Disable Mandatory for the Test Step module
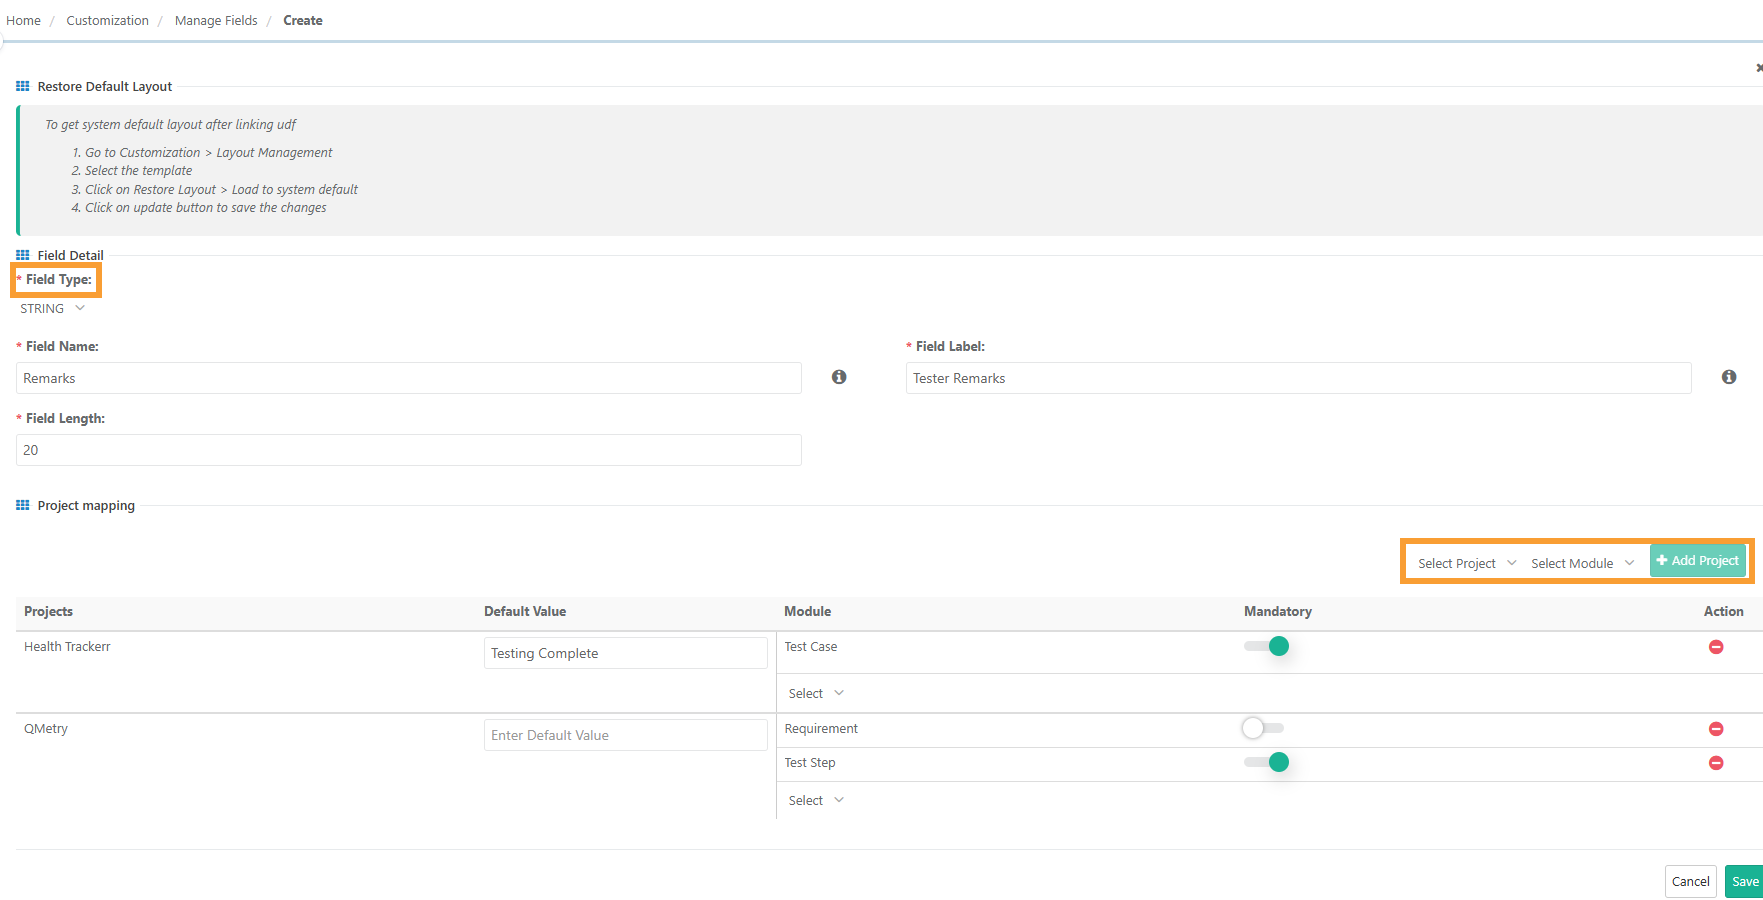 [1267, 761]
